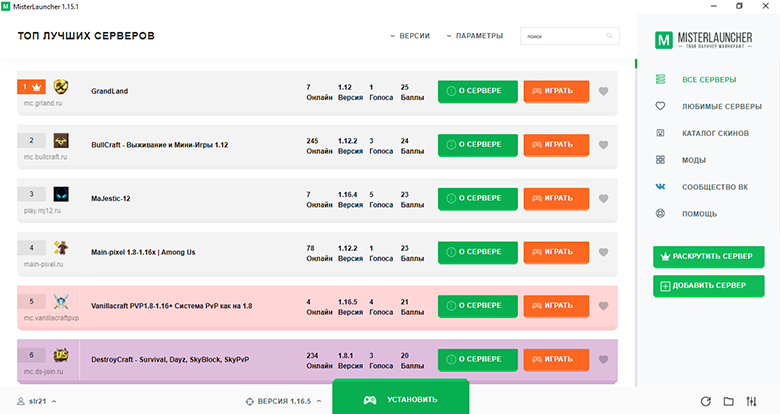Click the rank 1 crown badge
Screen dimensions: 780x414
31,87
